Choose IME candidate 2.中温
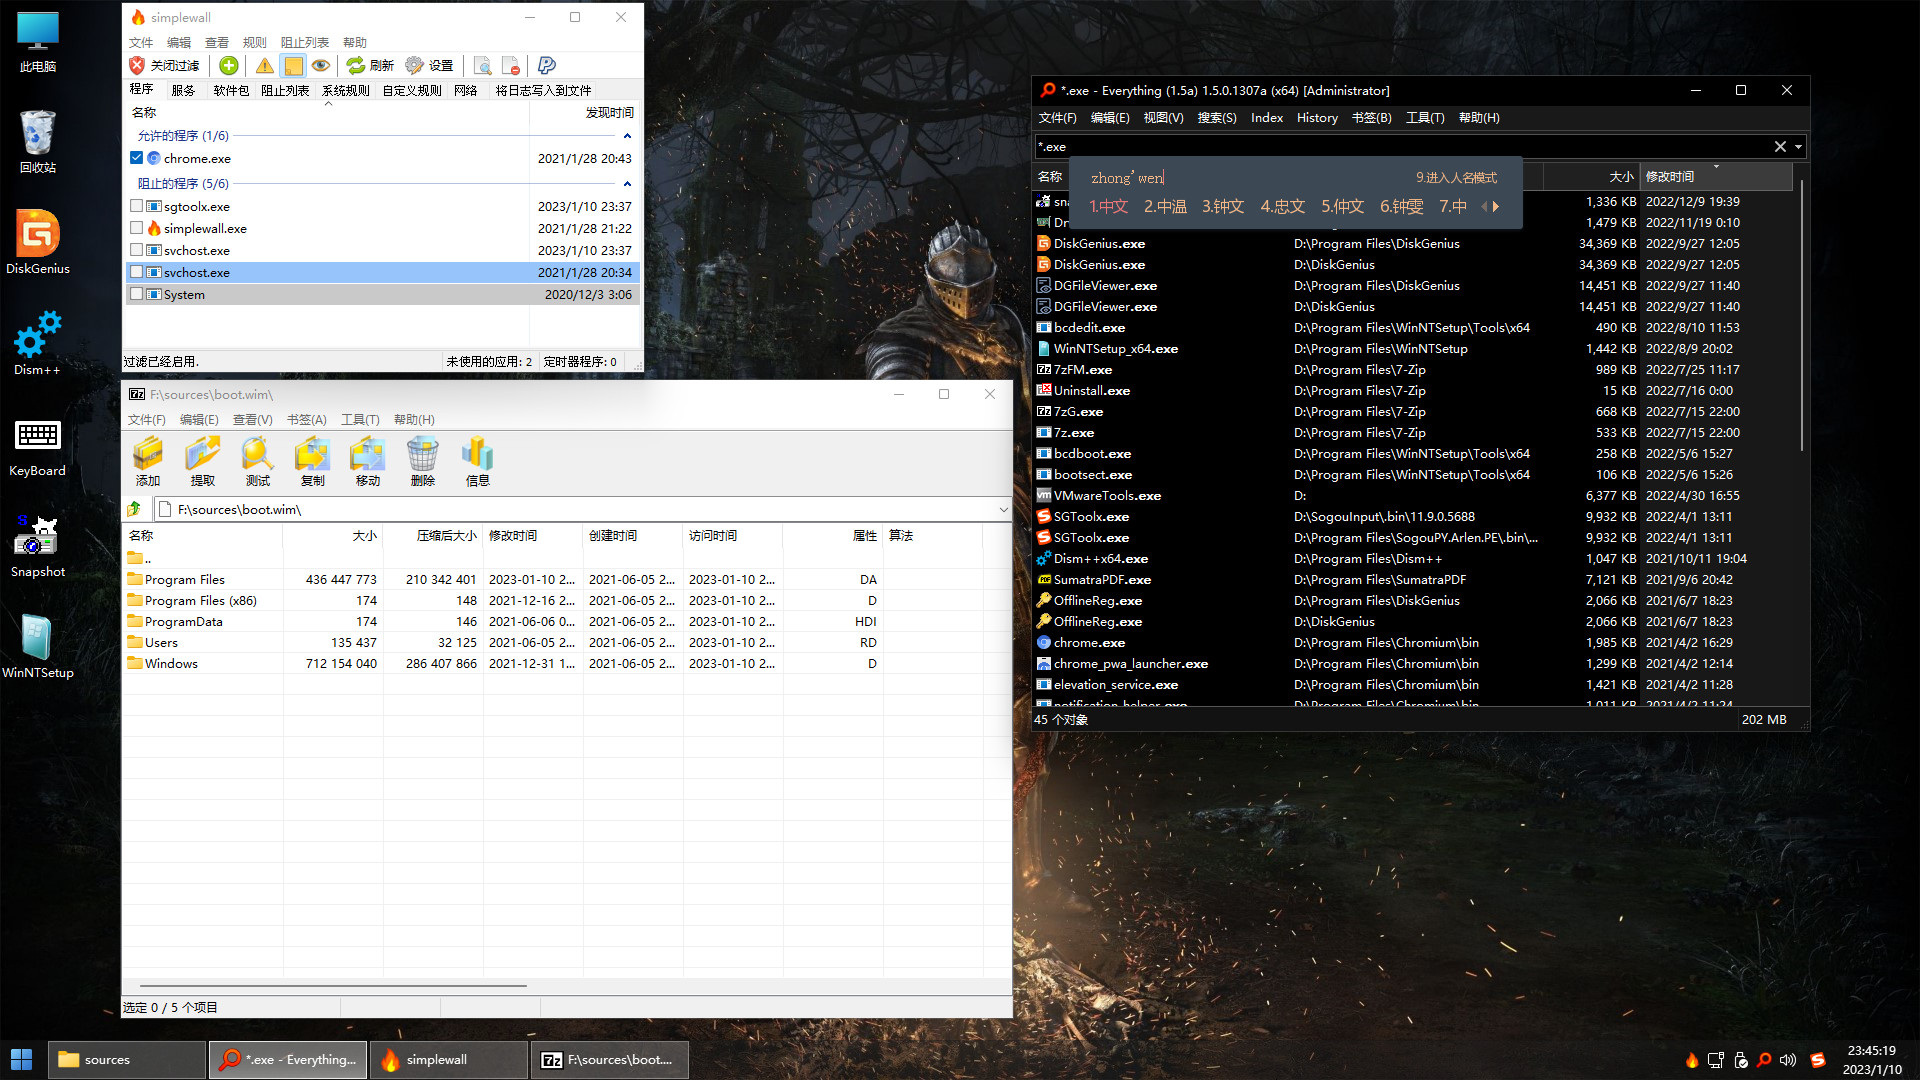This screenshot has width=1920, height=1080. click(1165, 206)
